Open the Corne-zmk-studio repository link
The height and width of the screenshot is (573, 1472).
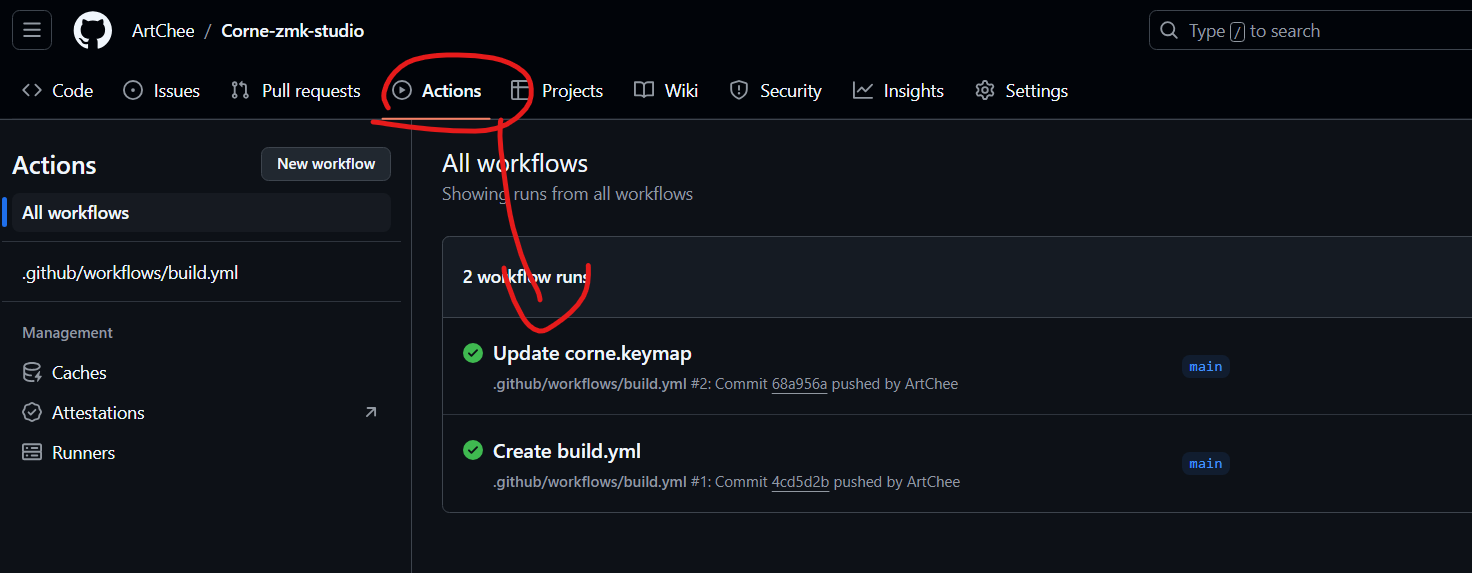(292, 31)
